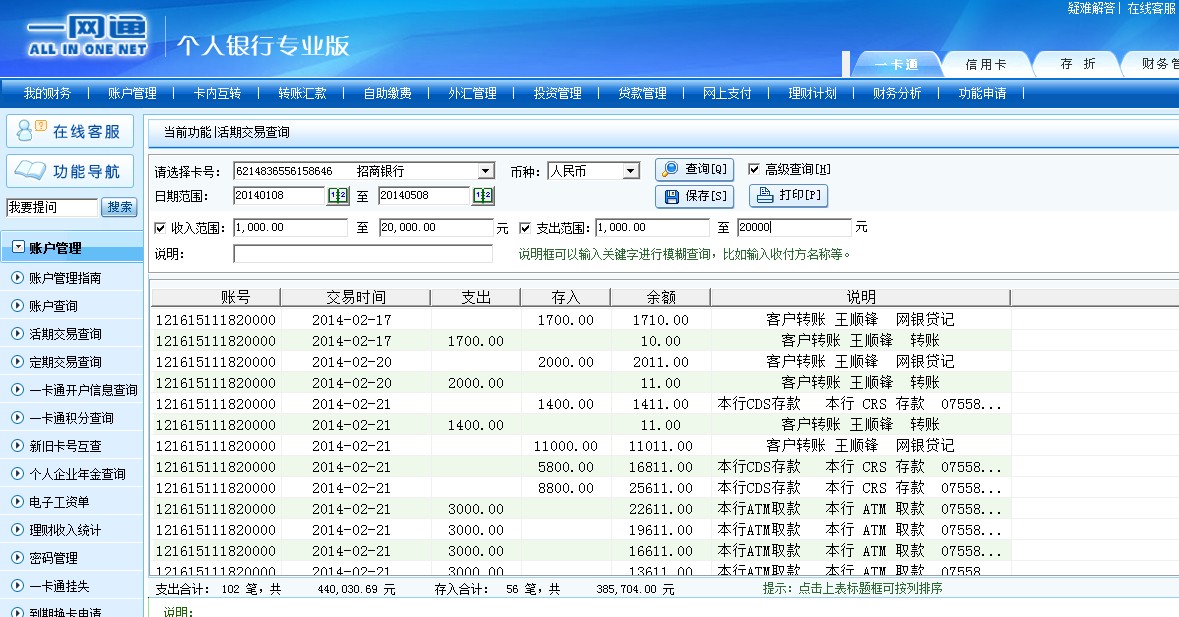Open 在线客服 online support icon button
Screen dimensions: 1179x617
coord(70,131)
